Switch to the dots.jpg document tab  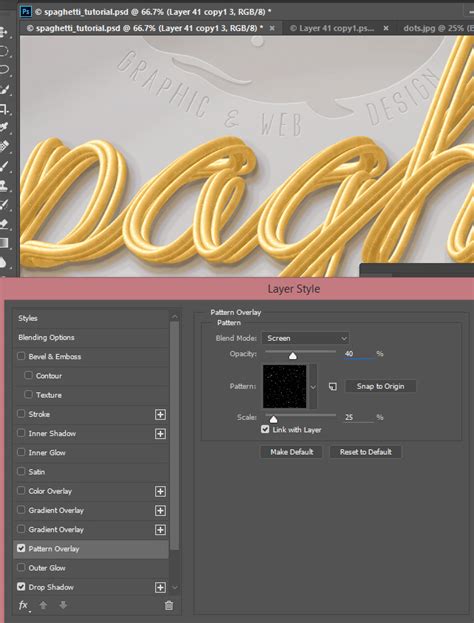(437, 28)
